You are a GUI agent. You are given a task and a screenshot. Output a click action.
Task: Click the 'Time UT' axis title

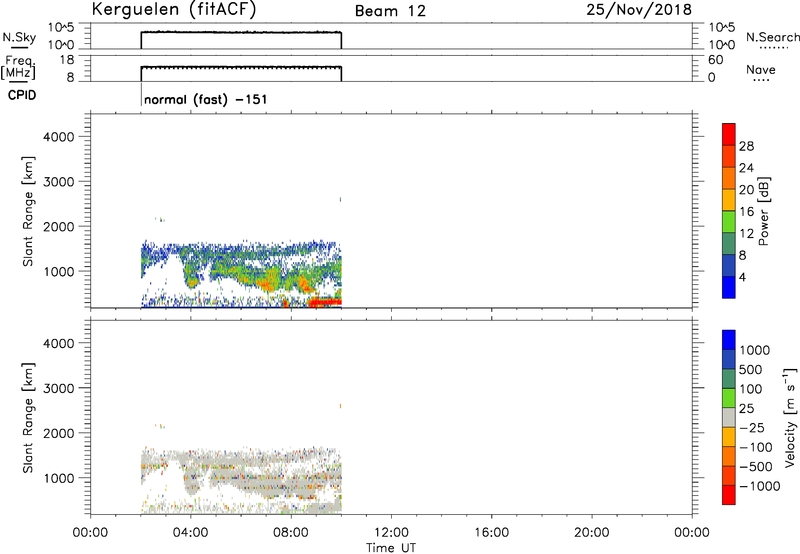tap(391, 548)
